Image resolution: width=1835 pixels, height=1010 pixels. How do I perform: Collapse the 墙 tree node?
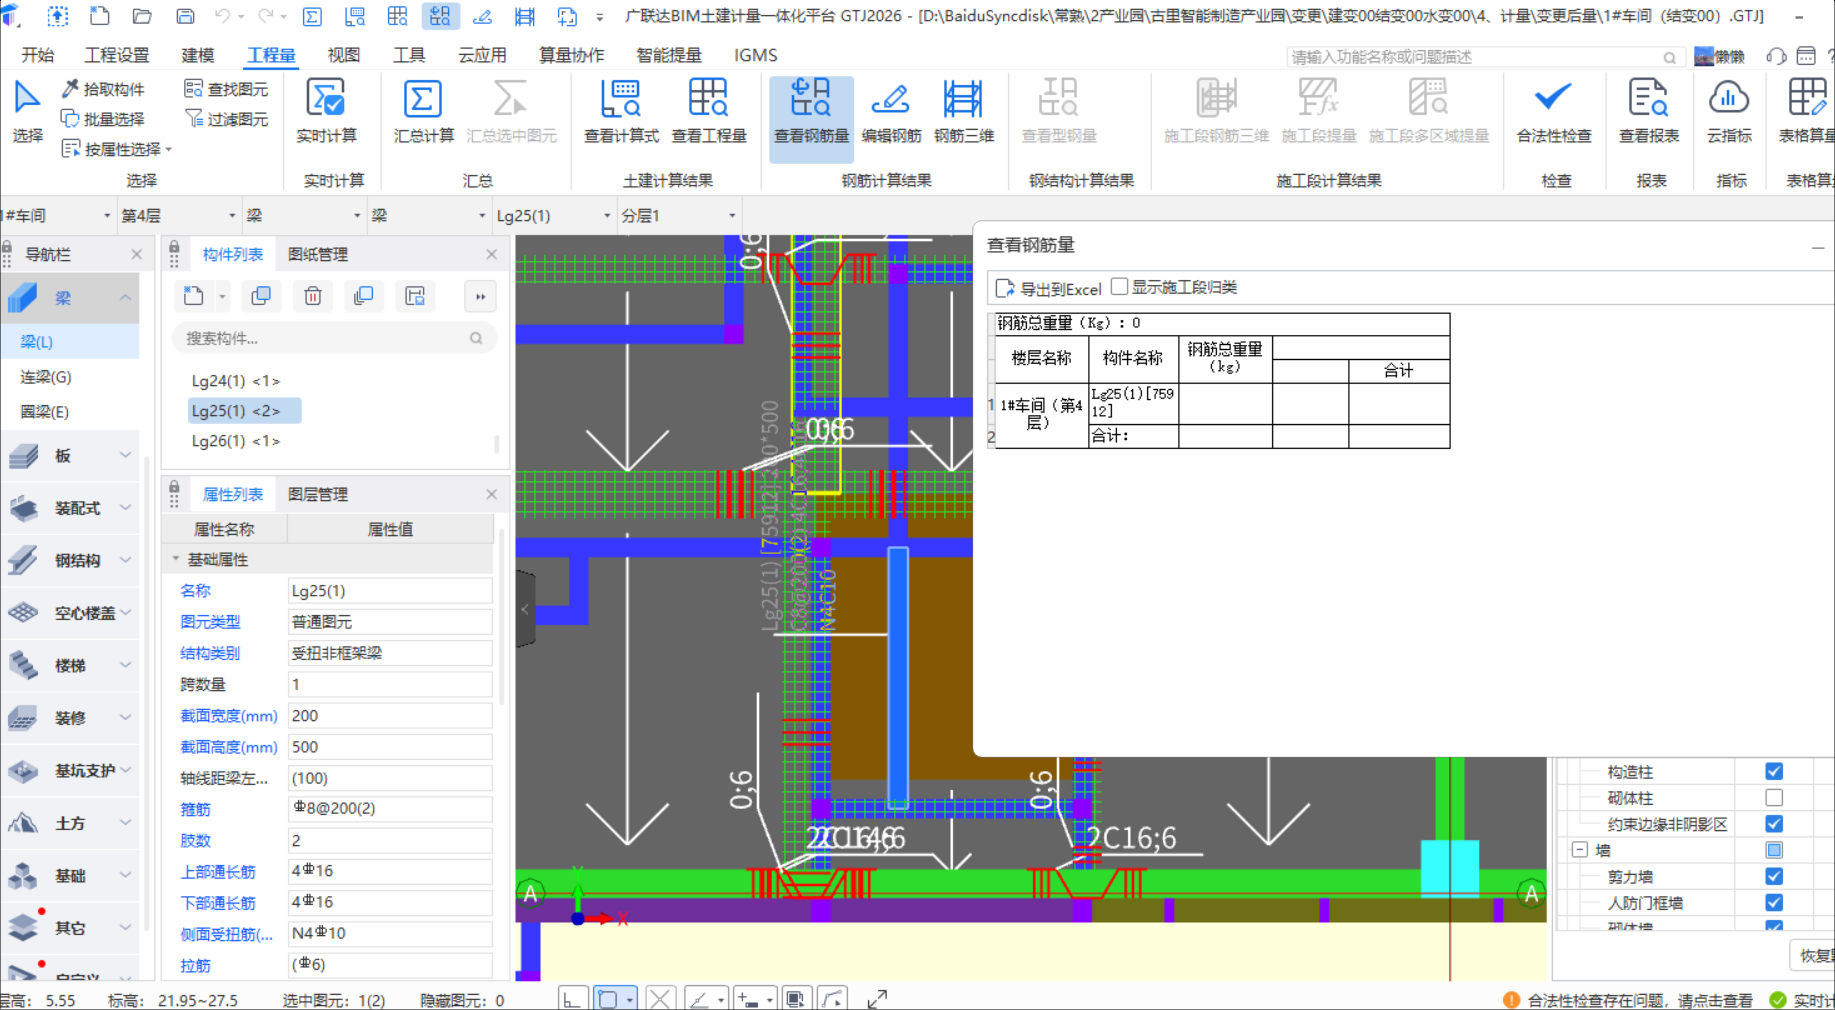[1580, 850]
